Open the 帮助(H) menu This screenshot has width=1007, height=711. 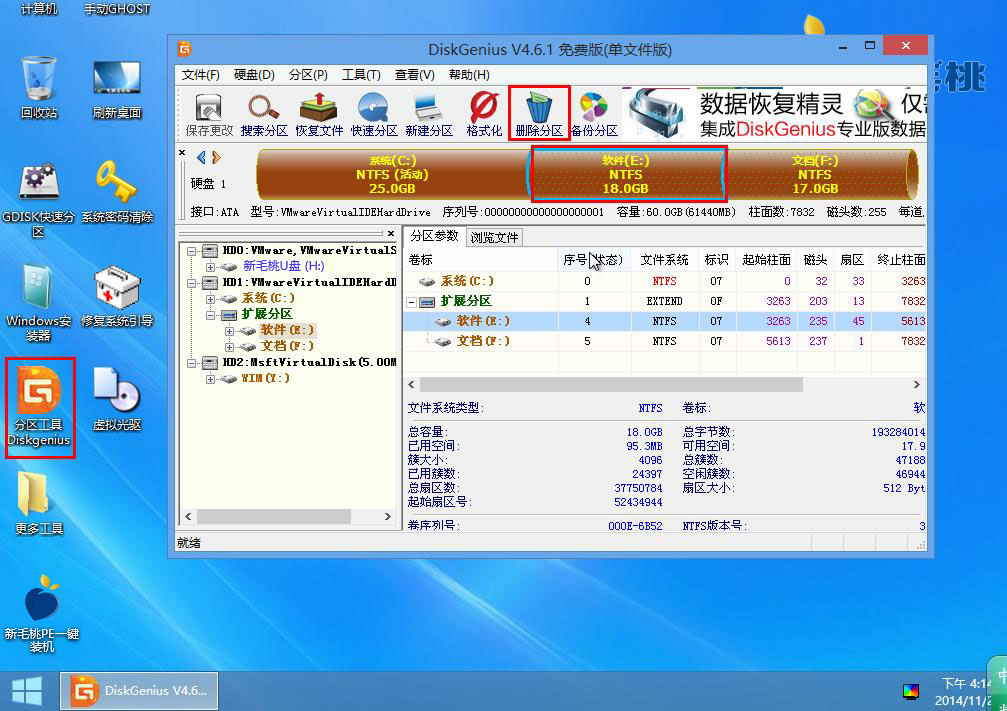469,75
